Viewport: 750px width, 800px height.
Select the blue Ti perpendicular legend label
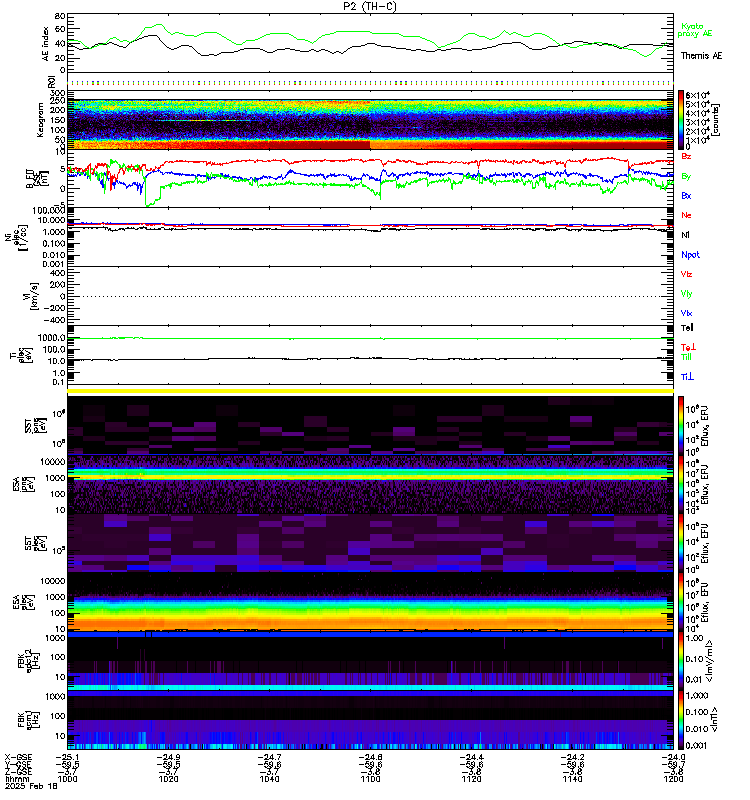coord(687,377)
